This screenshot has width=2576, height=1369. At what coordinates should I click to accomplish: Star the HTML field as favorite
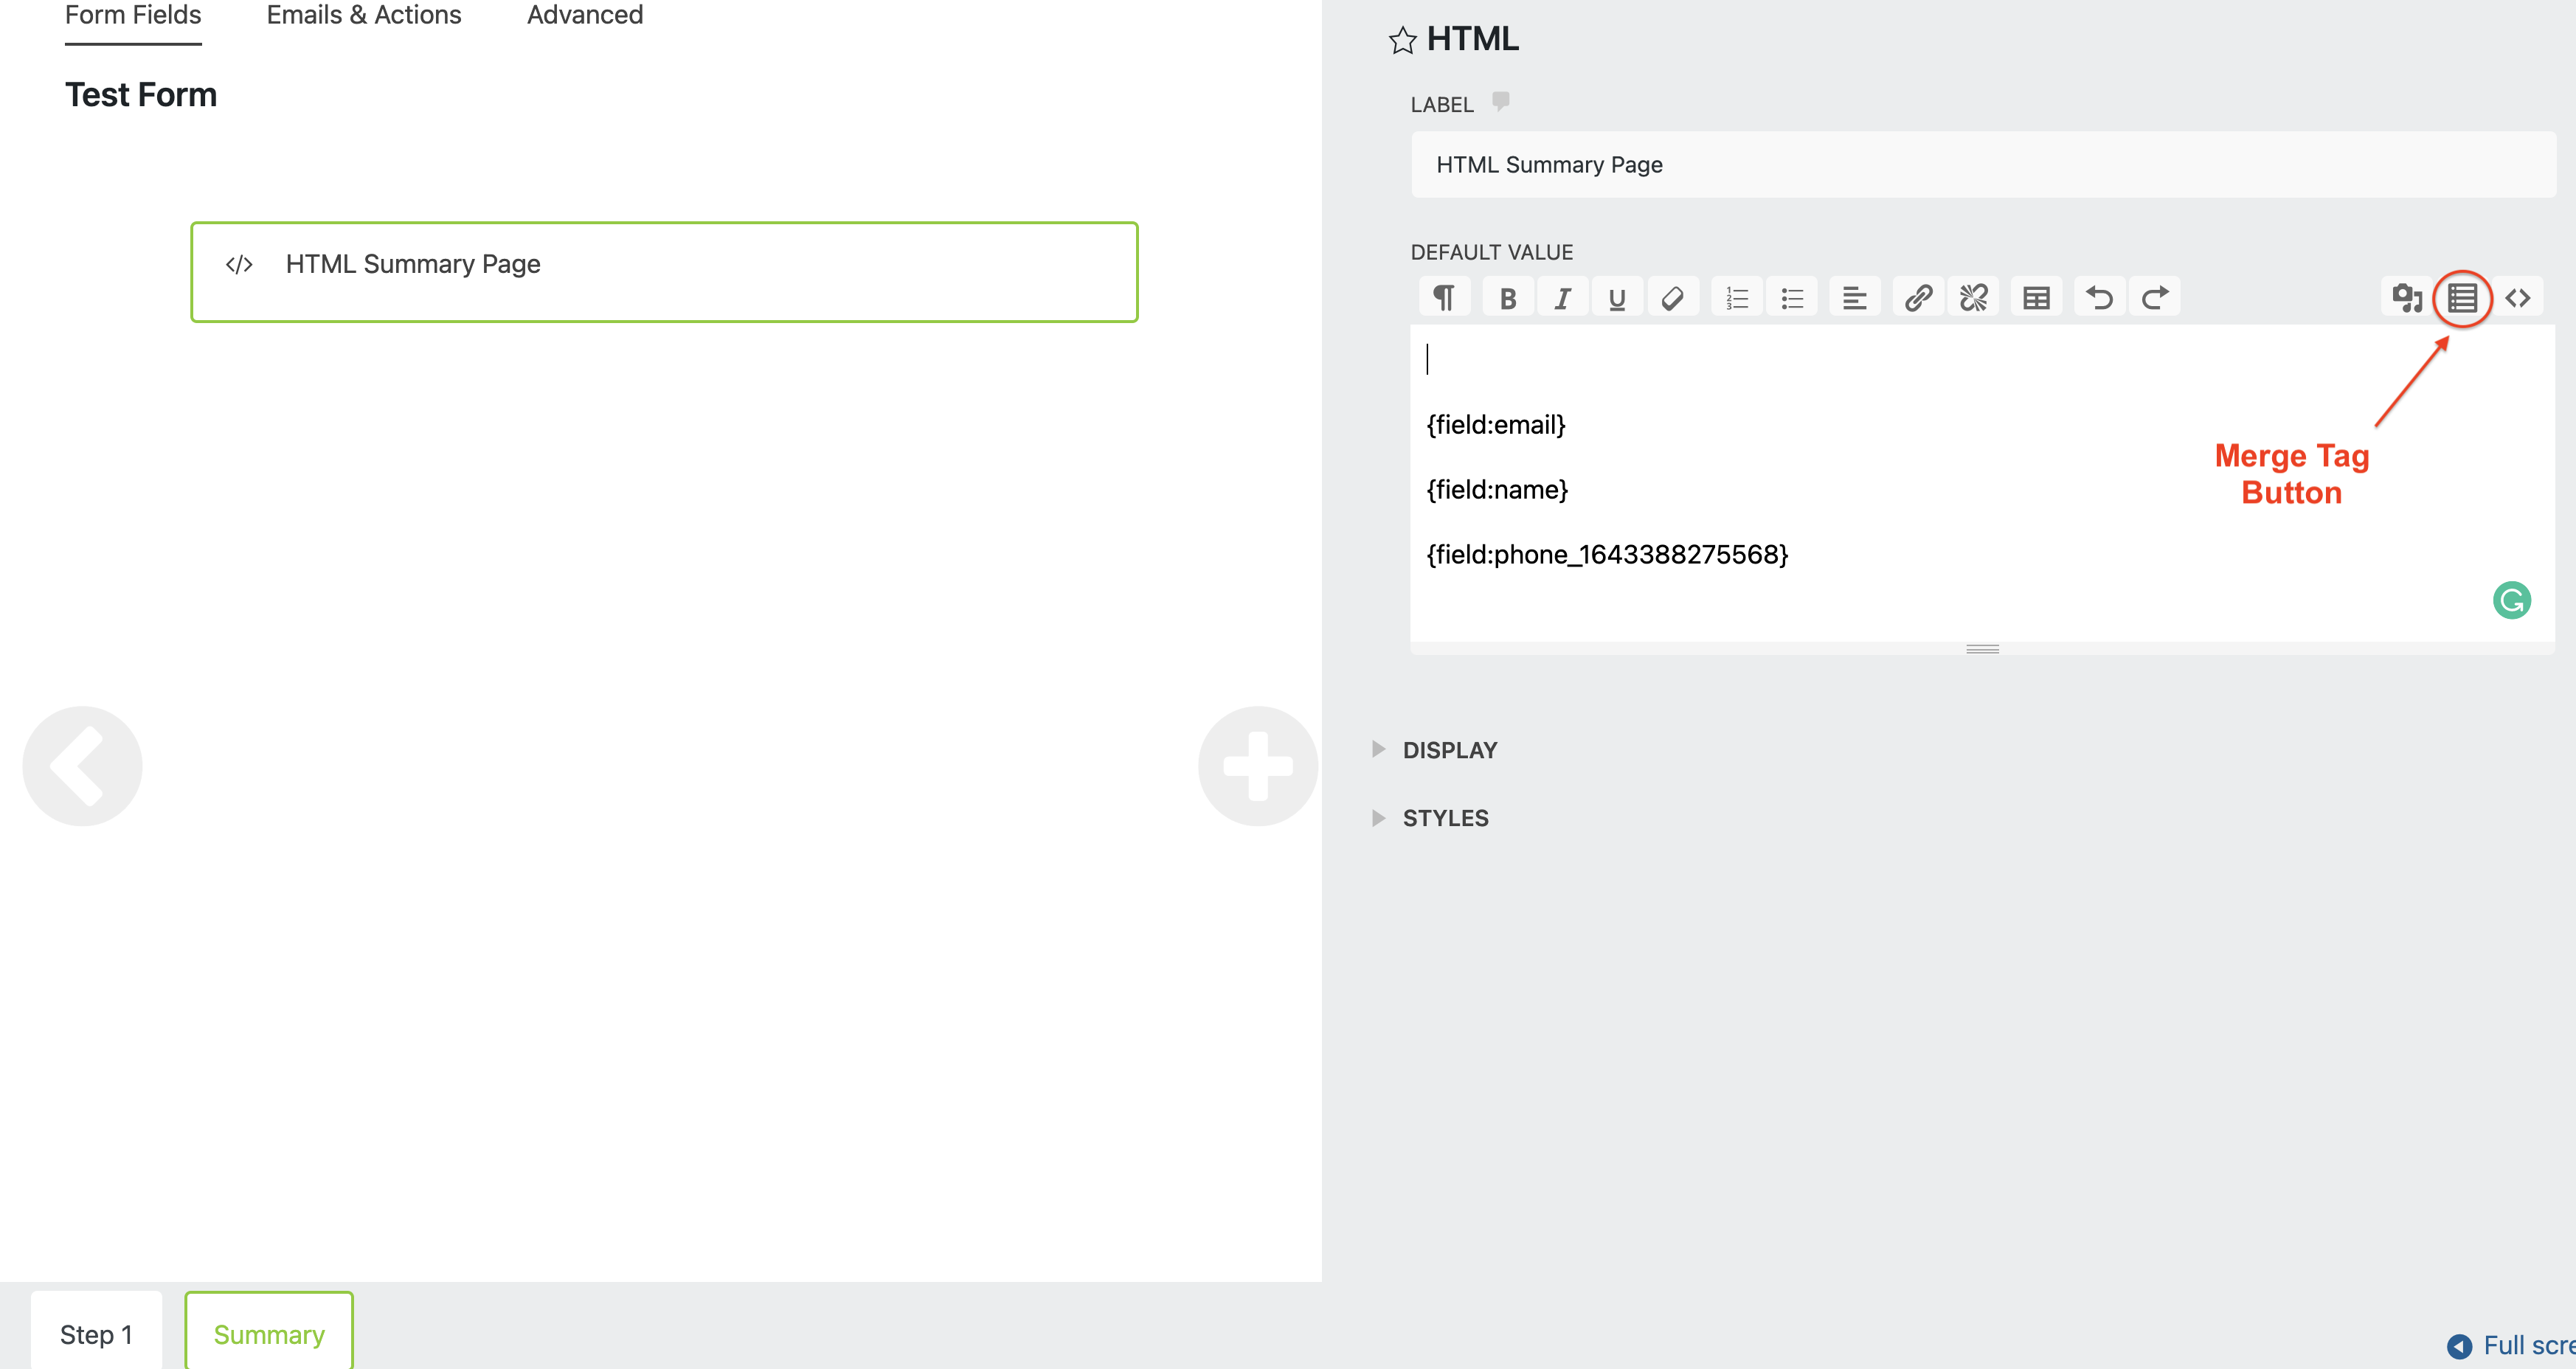1402,40
